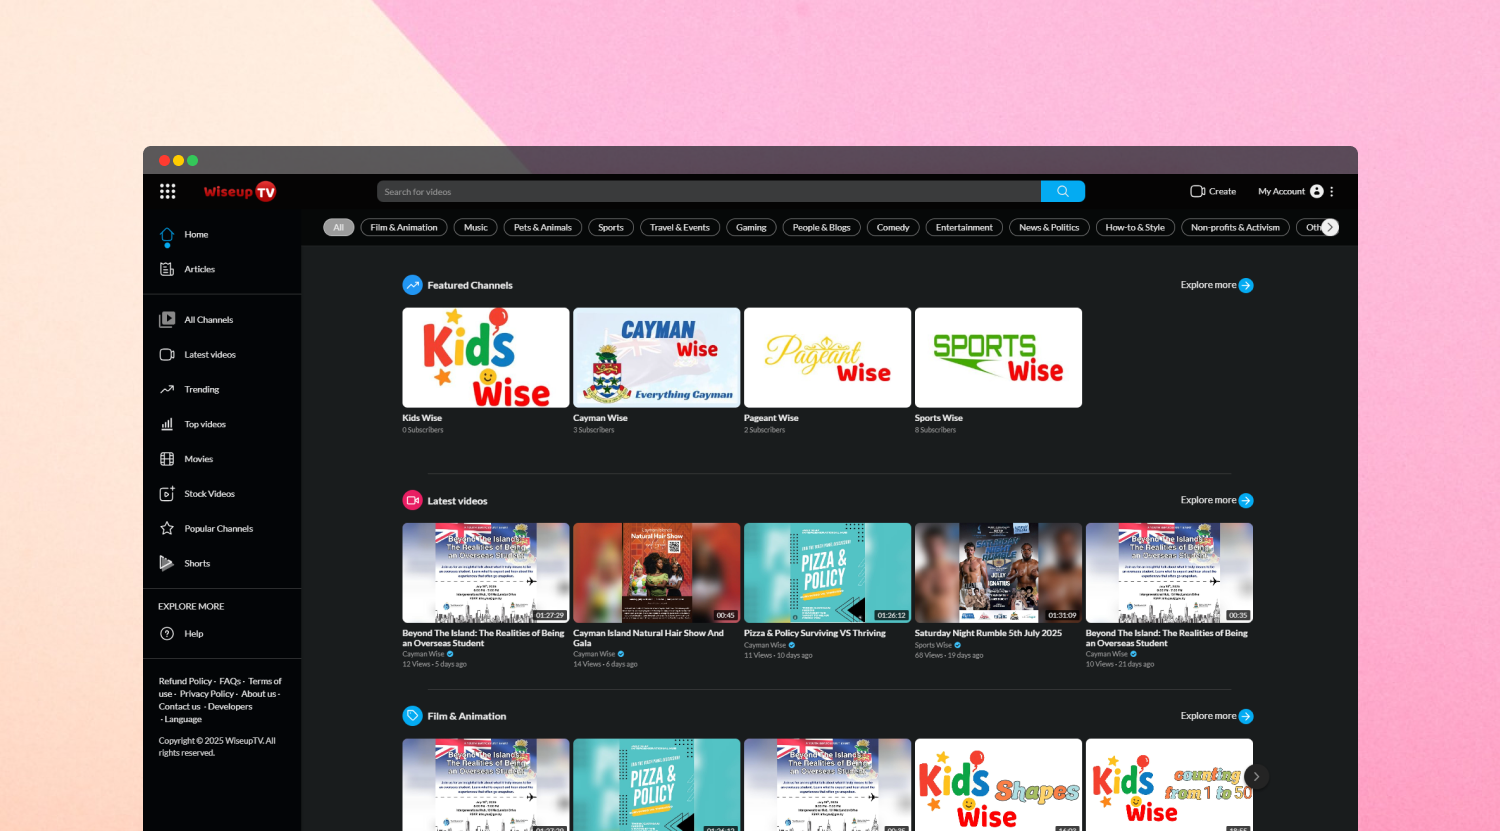Select the Non-profits & Activism category chip
The width and height of the screenshot is (1500, 831).
pyautogui.click(x=1235, y=228)
